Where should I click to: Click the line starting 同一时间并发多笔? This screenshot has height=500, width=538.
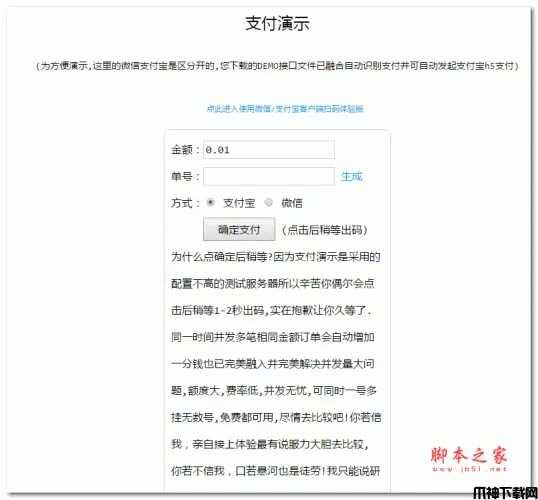[x=273, y=337]
